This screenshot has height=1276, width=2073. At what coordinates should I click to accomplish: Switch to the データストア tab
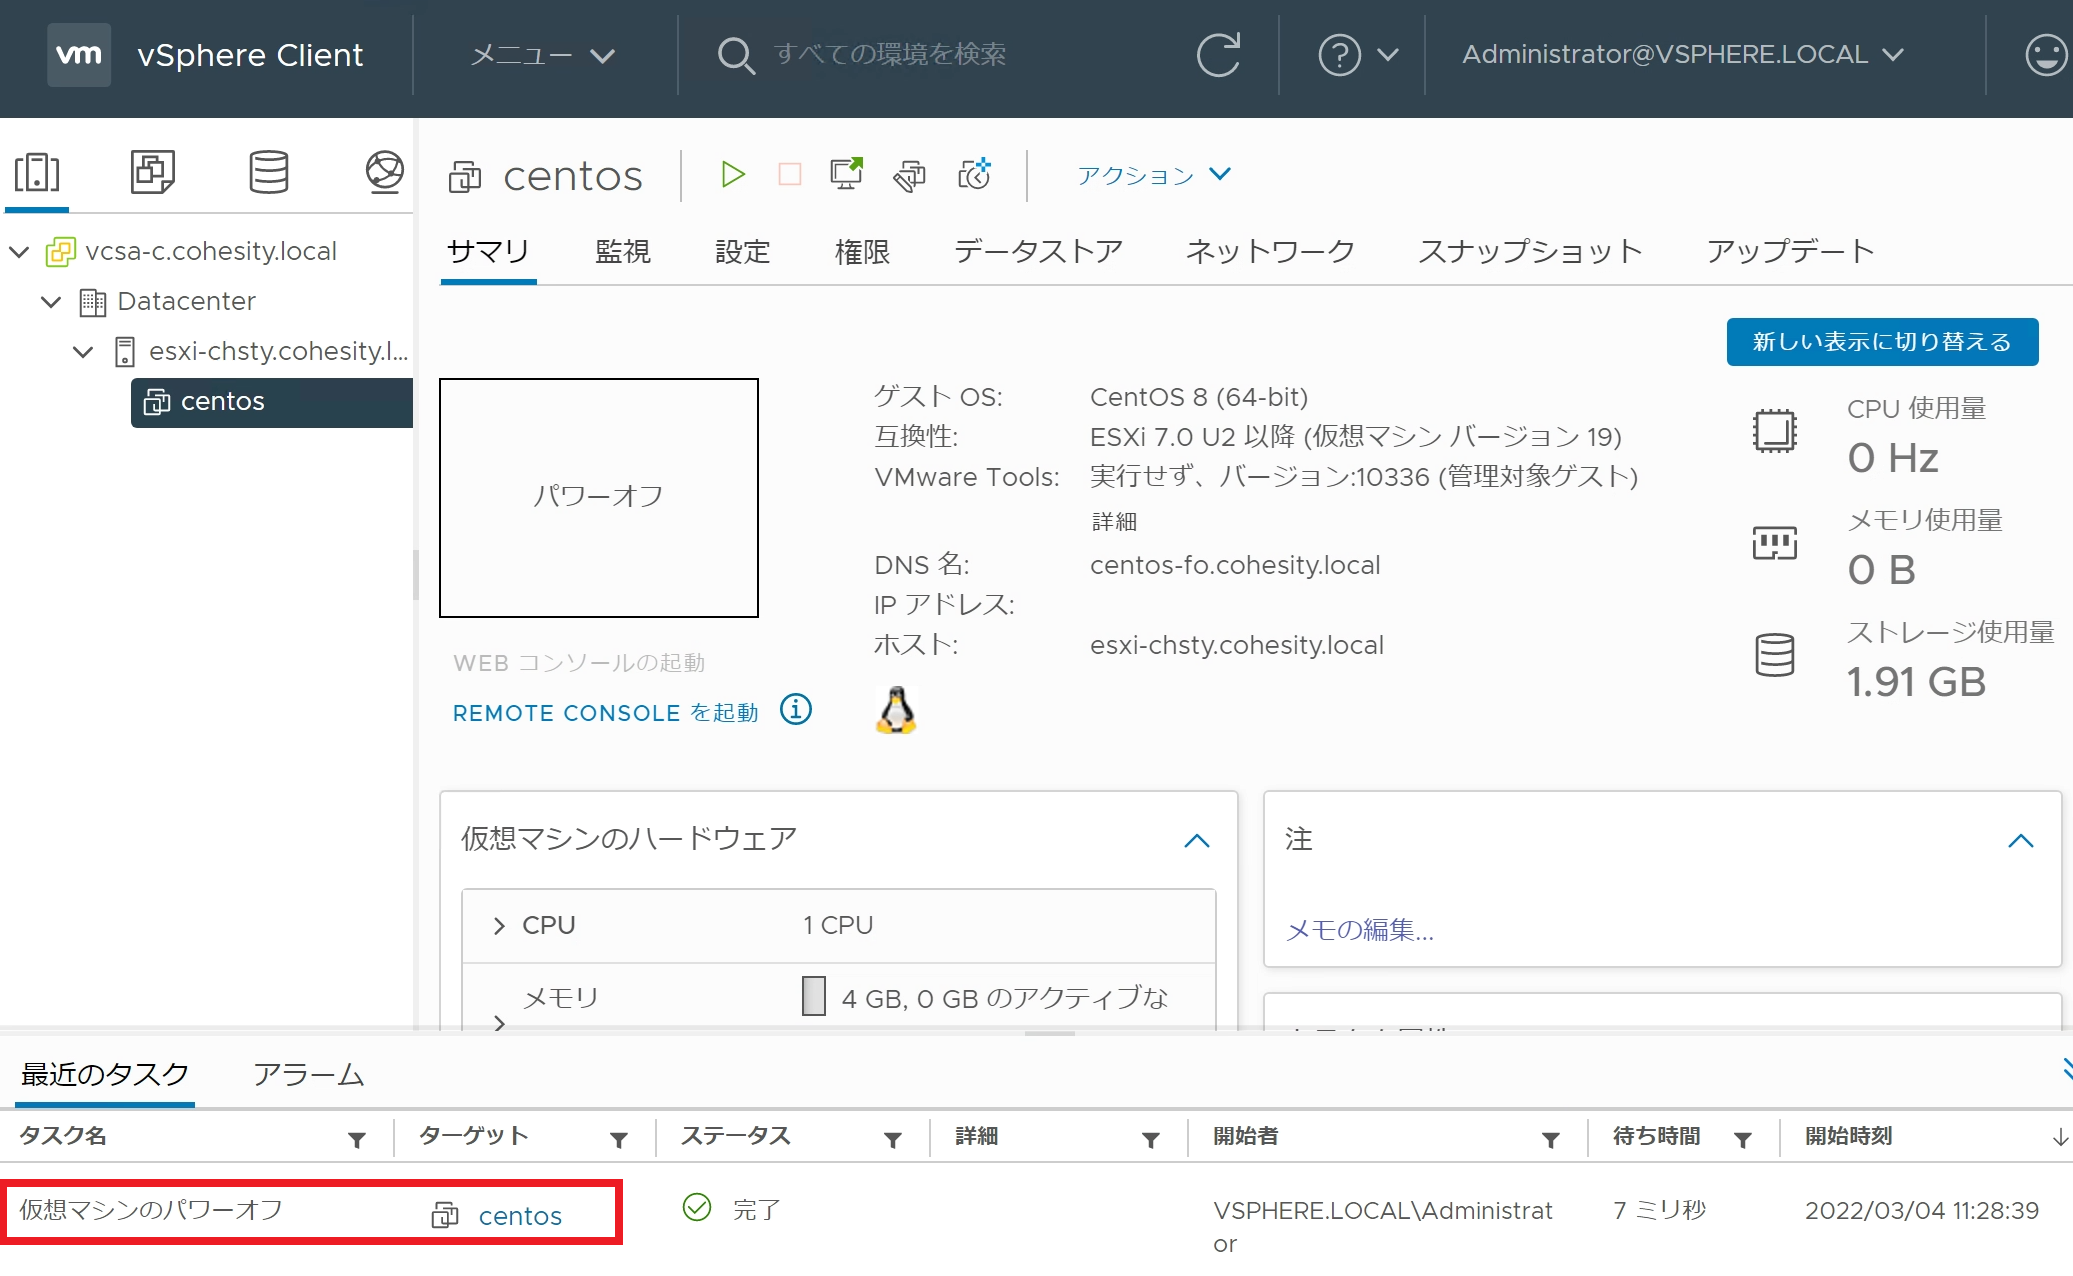tap(1038, 252)
